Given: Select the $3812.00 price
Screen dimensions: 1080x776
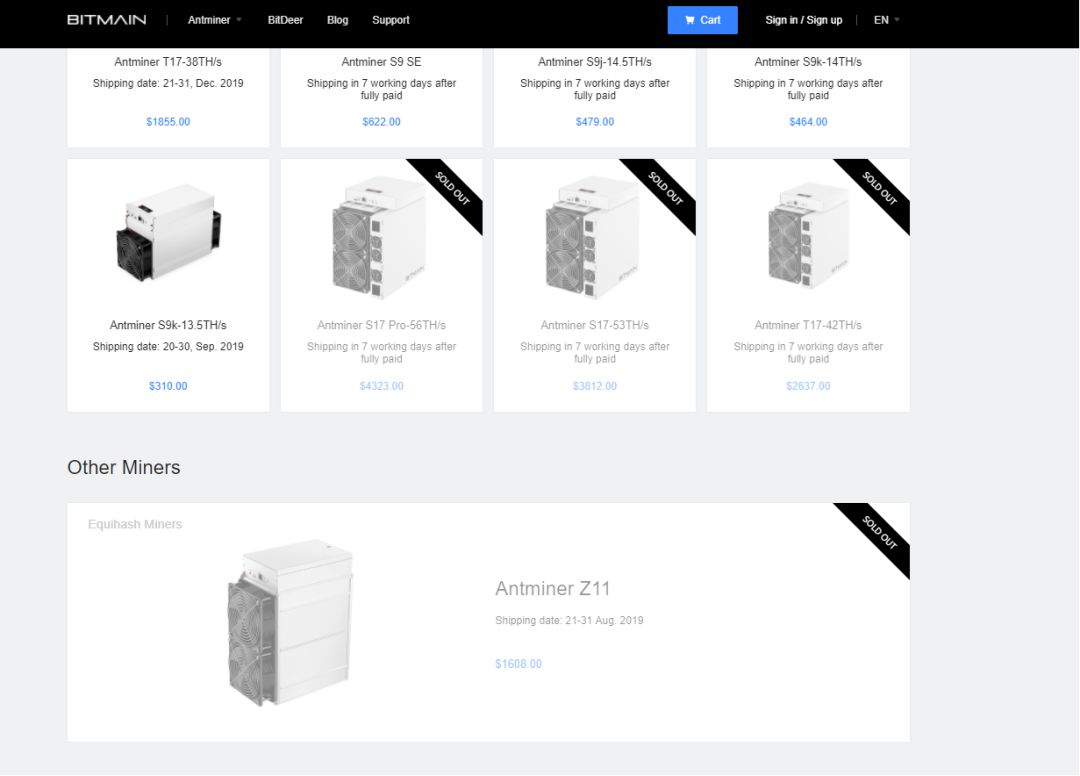Looking at the screenshot, I should click(x=595, y=386).
